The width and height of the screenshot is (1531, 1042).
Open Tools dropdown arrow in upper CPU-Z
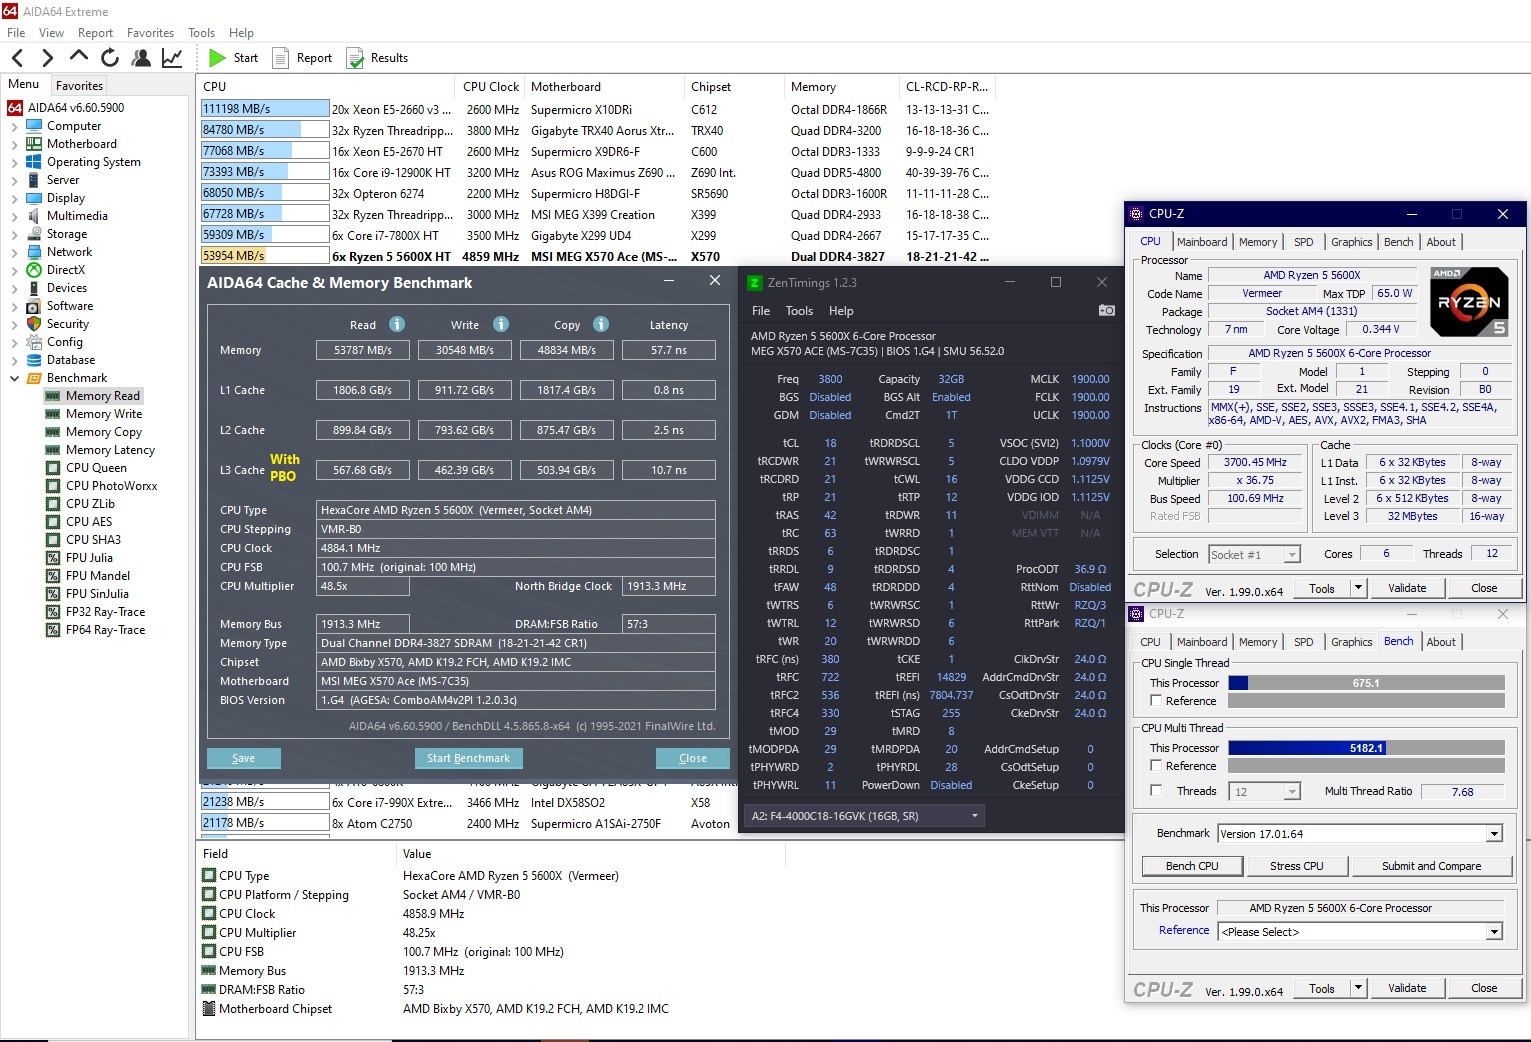(1358, 588)
